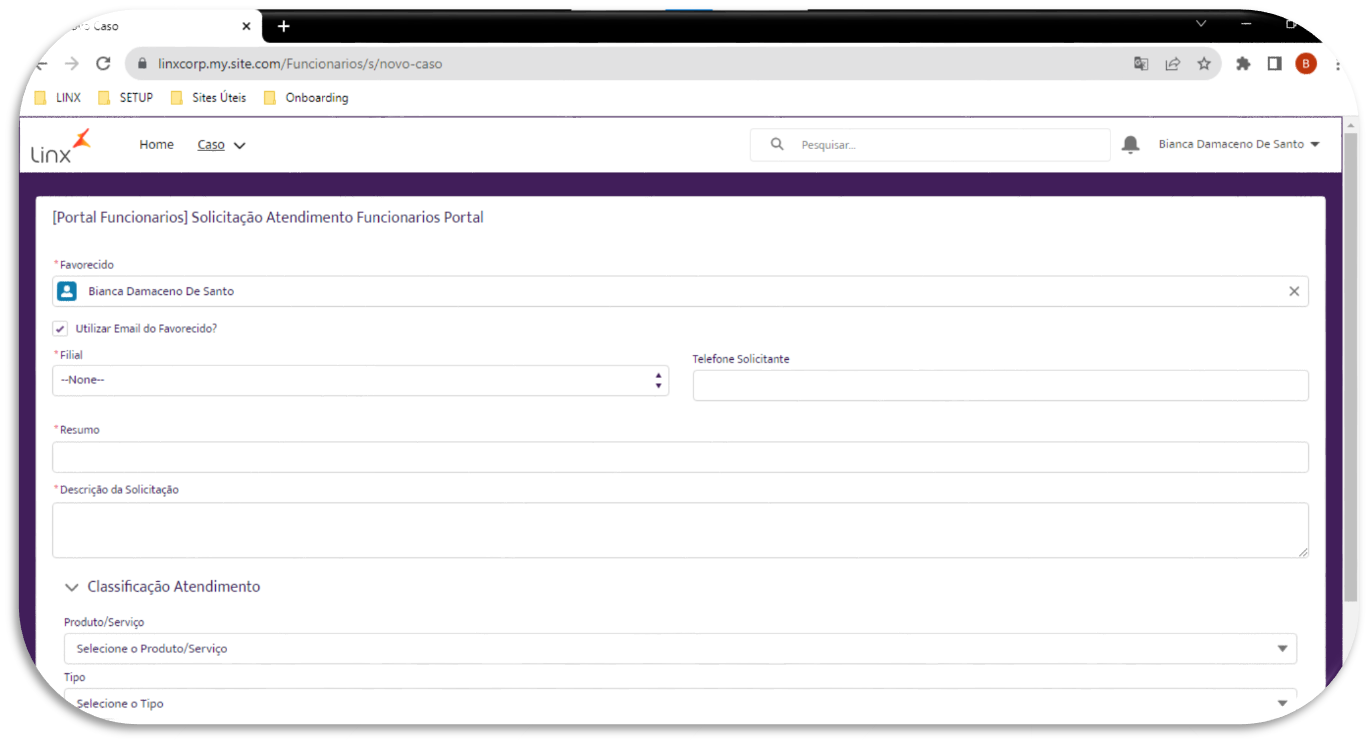Viewport: 1370px width, 744px height.
Task: Click the form title Solicitação Atendimento Funcionarios Portal
Action: (268, 217)
